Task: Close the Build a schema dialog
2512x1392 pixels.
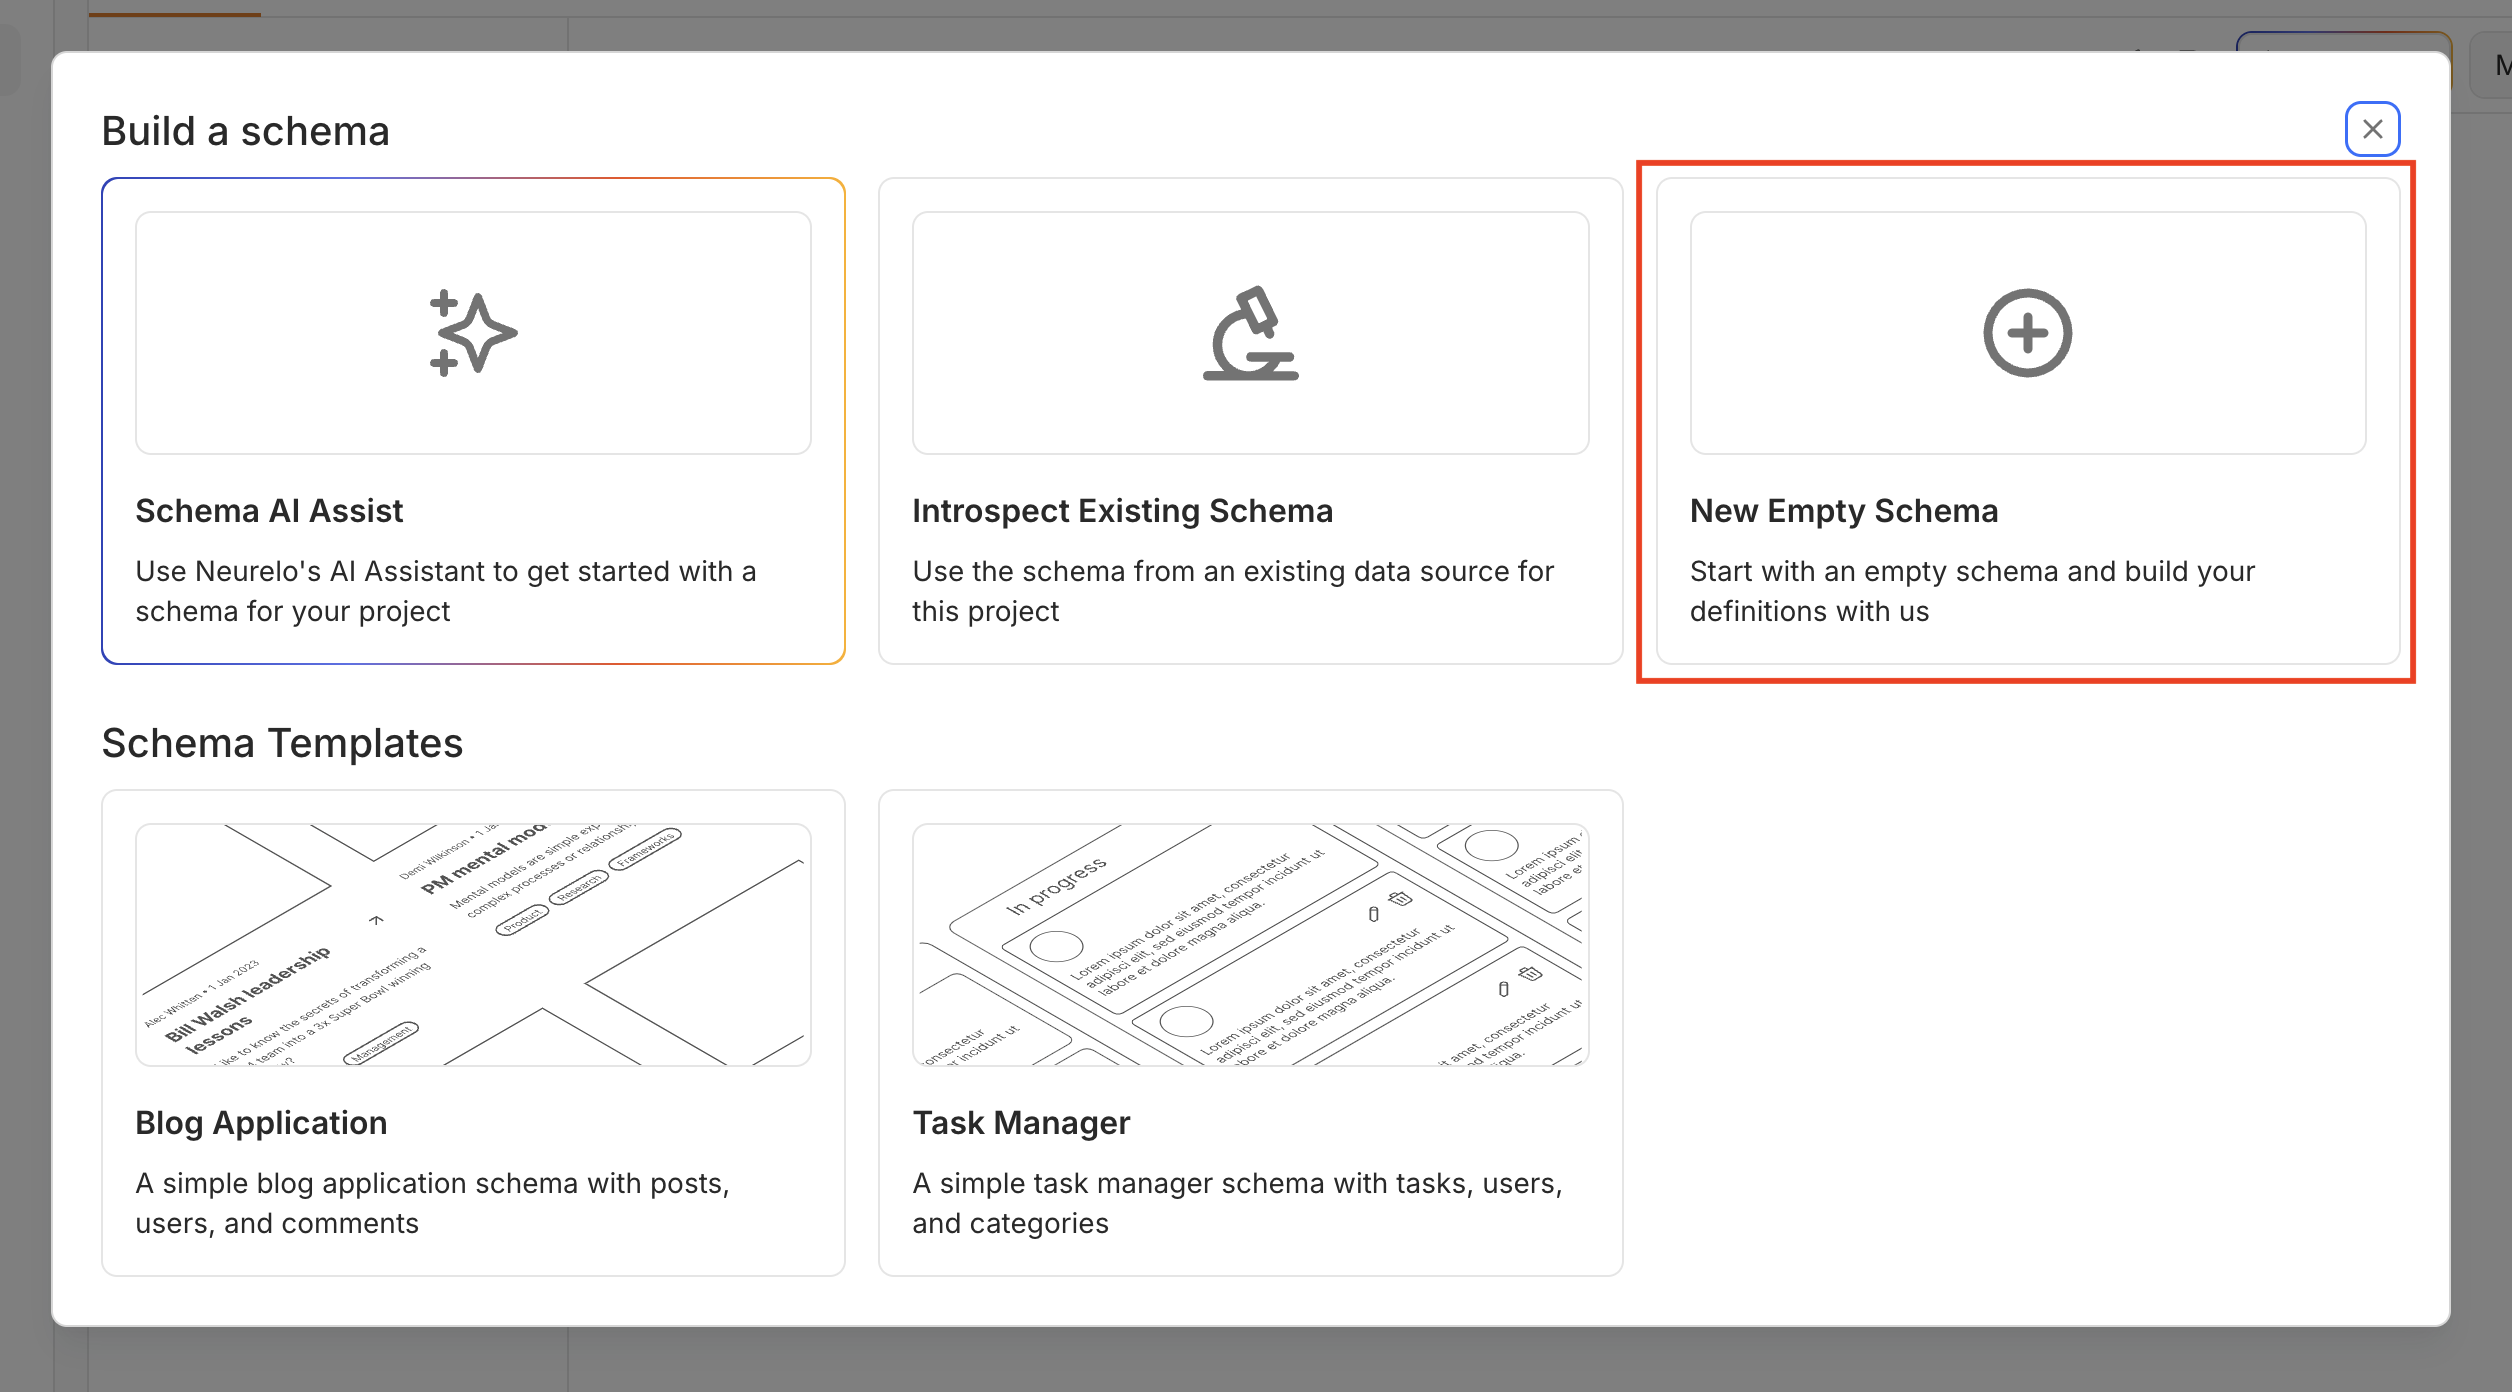Action: pos(2372,129)
